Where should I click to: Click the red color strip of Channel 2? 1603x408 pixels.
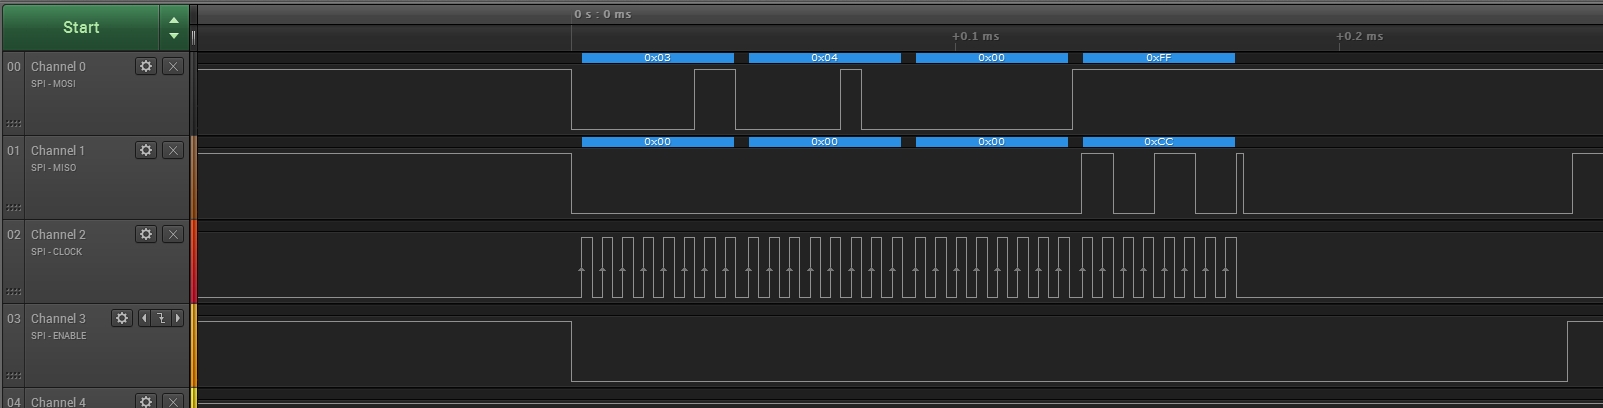coord(194,261)
